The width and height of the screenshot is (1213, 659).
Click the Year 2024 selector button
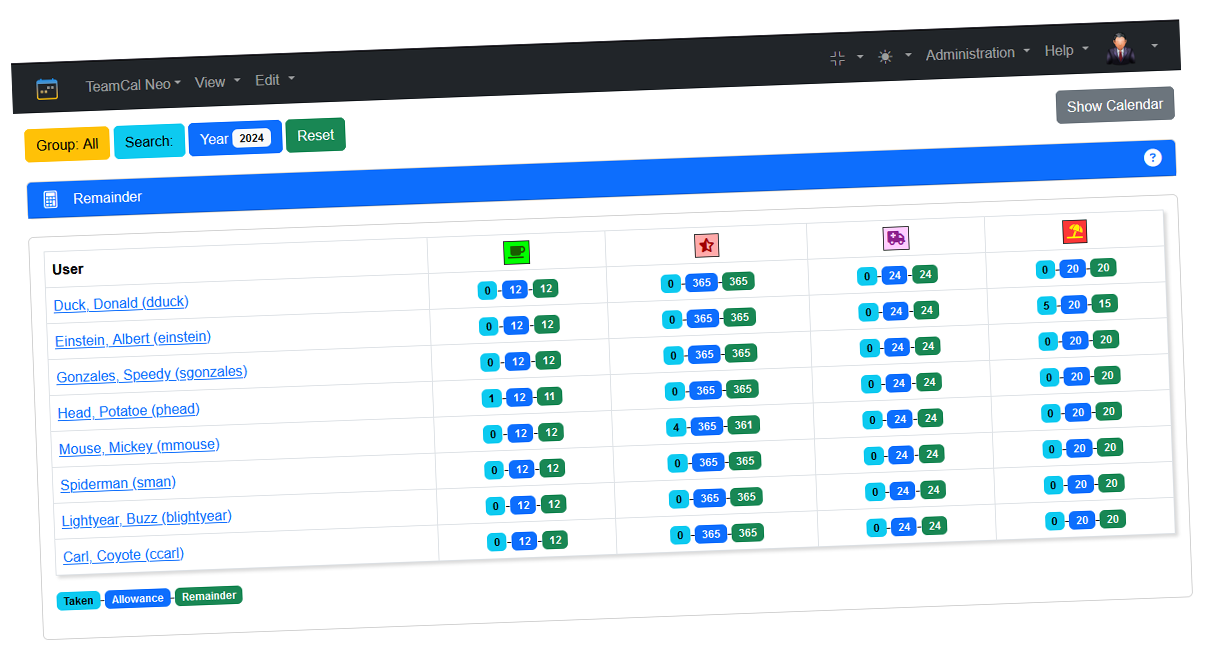point(235,138)
